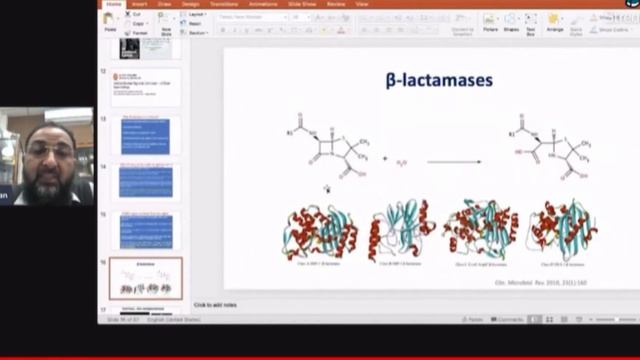Open the Arrange menu
Screen dimensions: 640x360
point(555,23)
